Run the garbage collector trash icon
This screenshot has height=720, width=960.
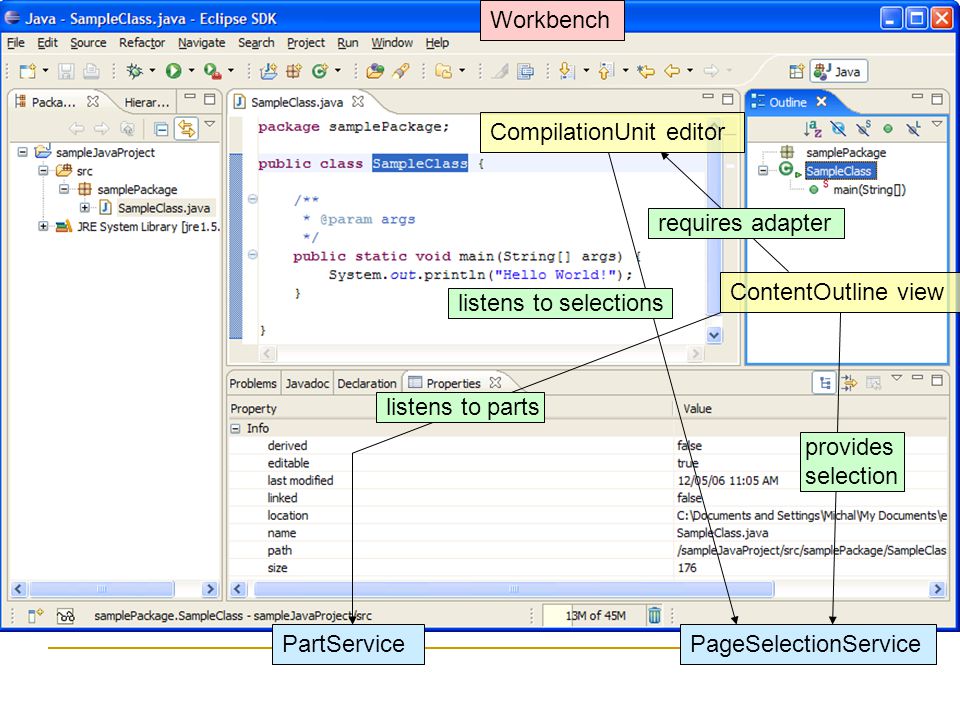tap(654, 615)
